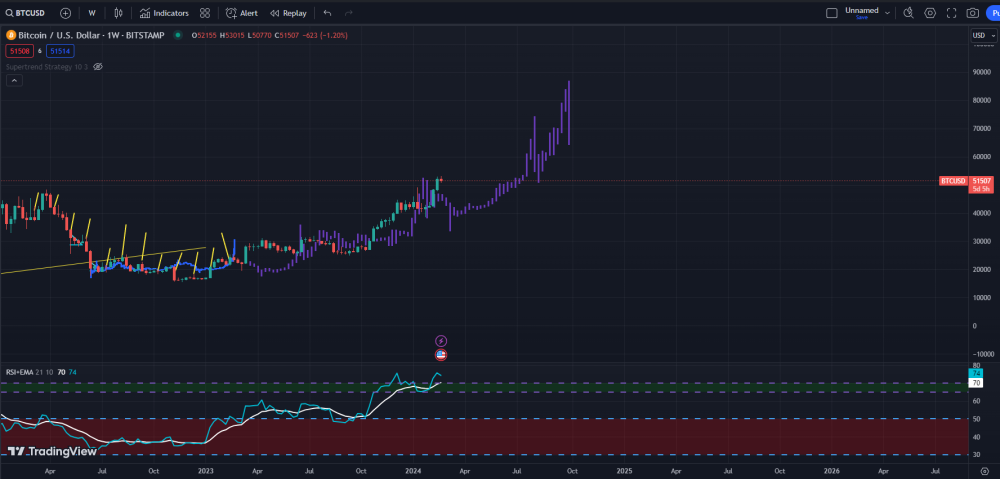This screenshot has height=479, width=1000.
Task: Open the quick search icon
Action: tap(908, 13)
